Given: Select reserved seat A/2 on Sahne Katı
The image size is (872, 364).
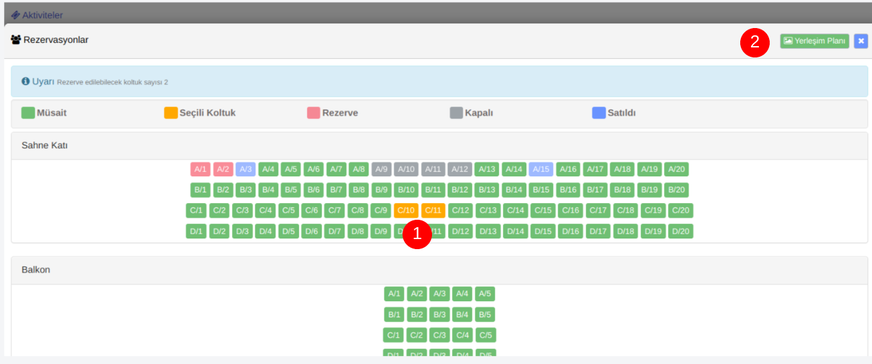Looking at the screenshot, I should pyautogui.click(x=223, y=169).
